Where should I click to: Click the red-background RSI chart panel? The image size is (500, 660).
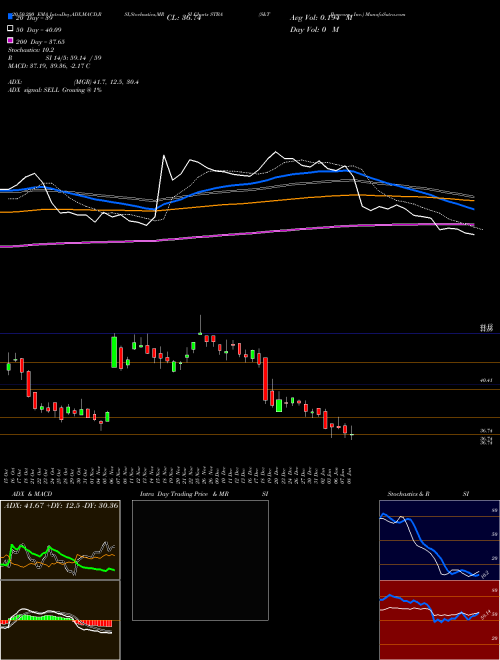point(439,620)
